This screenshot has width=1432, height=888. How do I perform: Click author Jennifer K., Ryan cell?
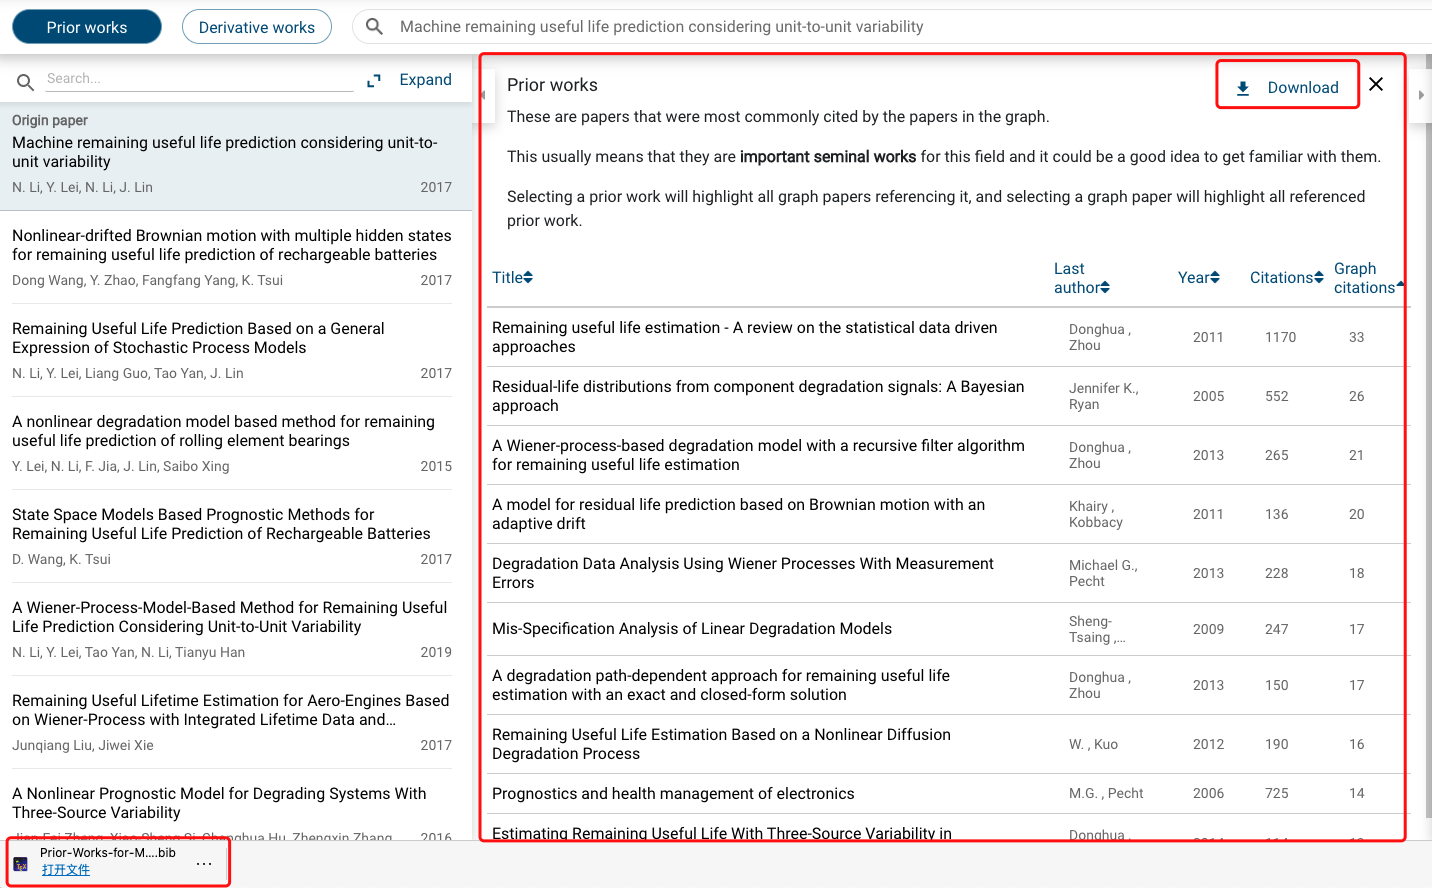[x=1104, y=396]
